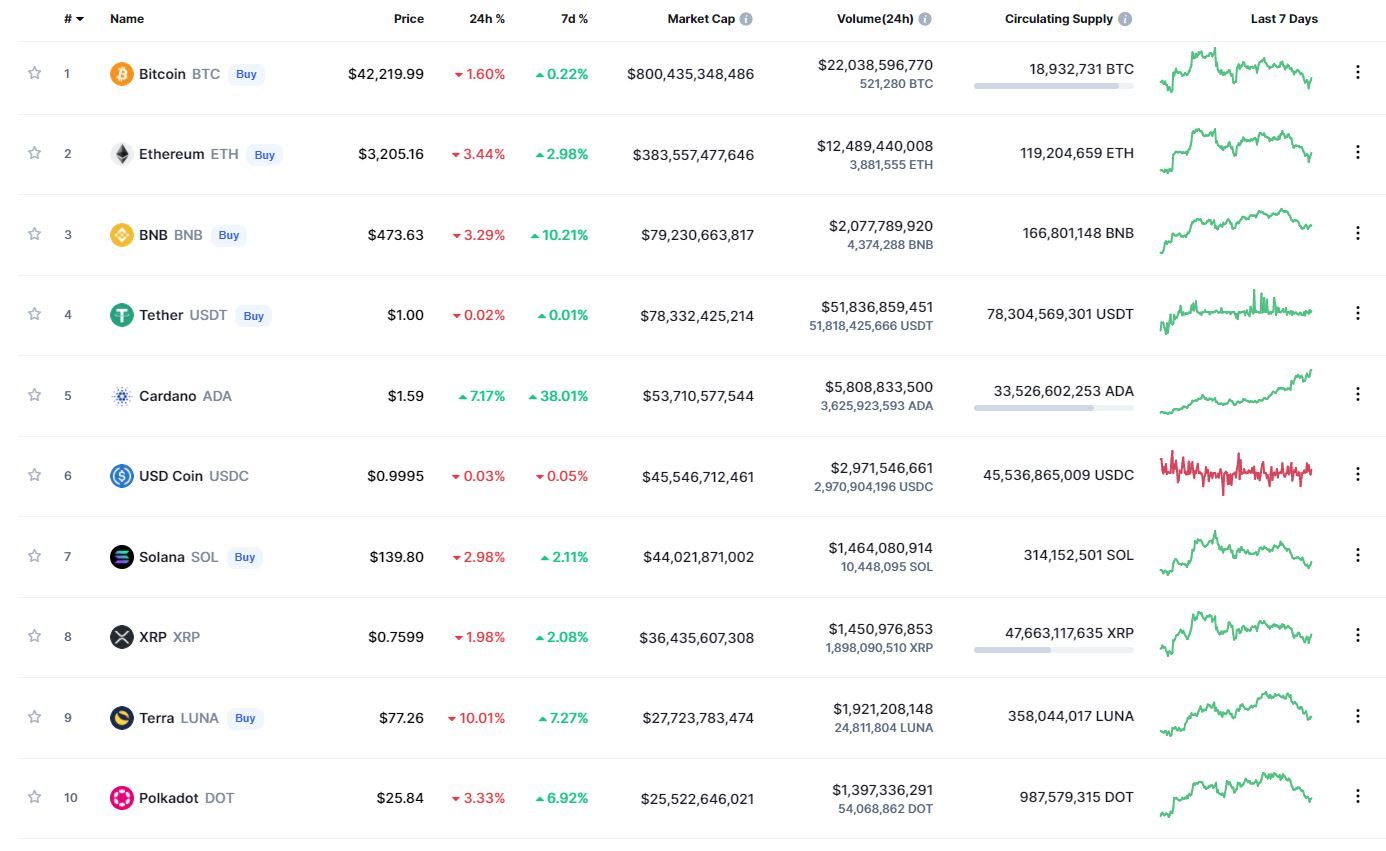Click the Ethereum coin logo icon
Screen dimensions: 1386x851
click(x=121, y=155)
